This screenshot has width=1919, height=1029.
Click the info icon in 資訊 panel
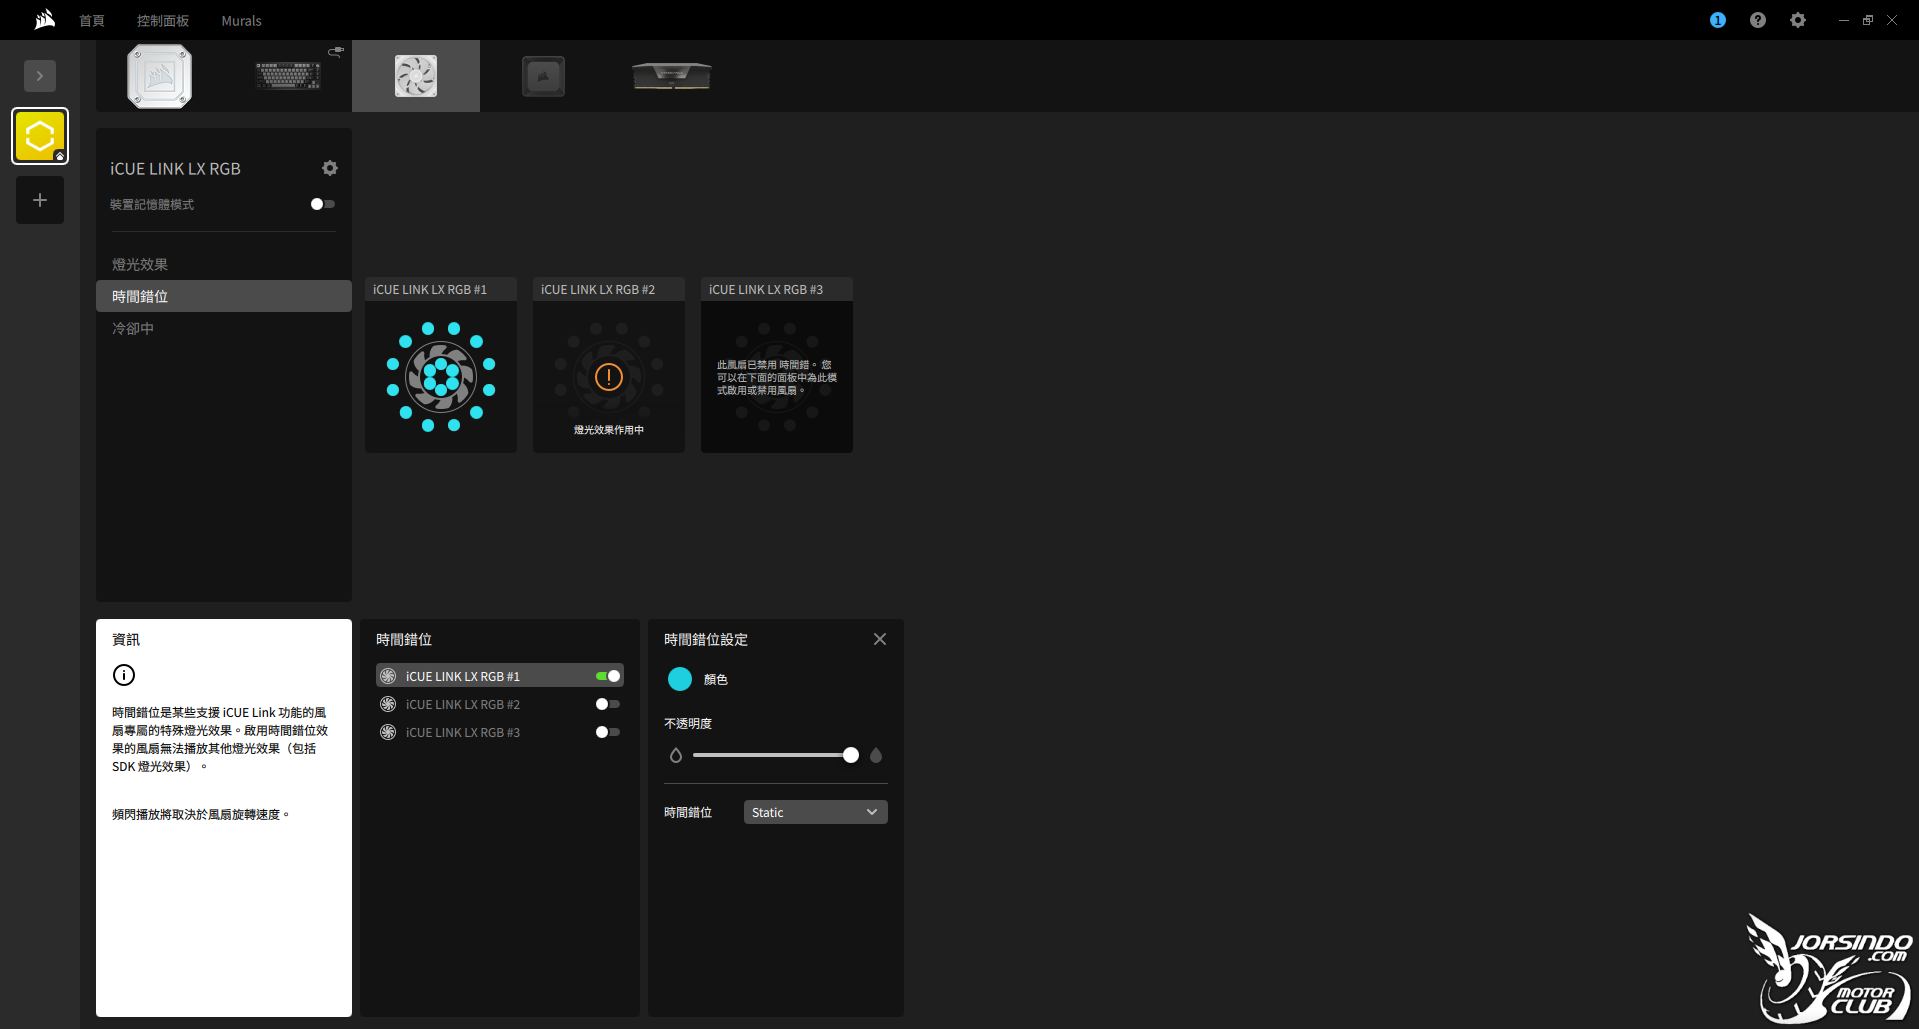[124, 675]
